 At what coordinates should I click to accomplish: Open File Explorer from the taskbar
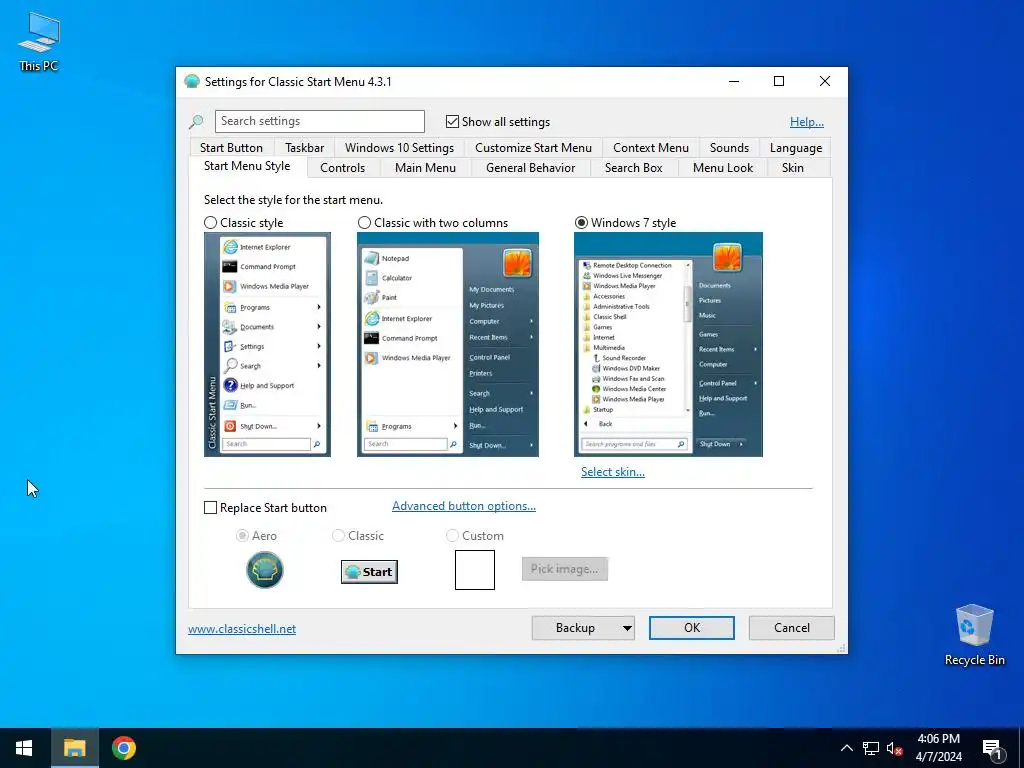[x=74, y=748]
